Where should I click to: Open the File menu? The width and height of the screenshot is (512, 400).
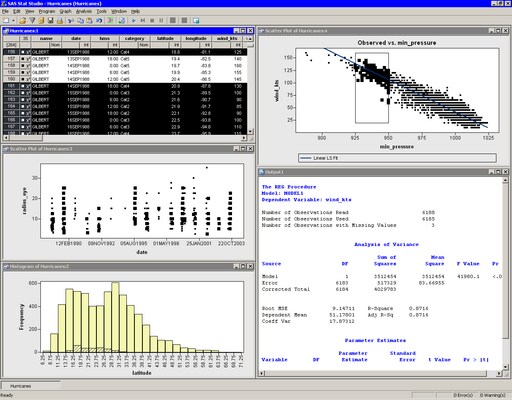[5, 11]
